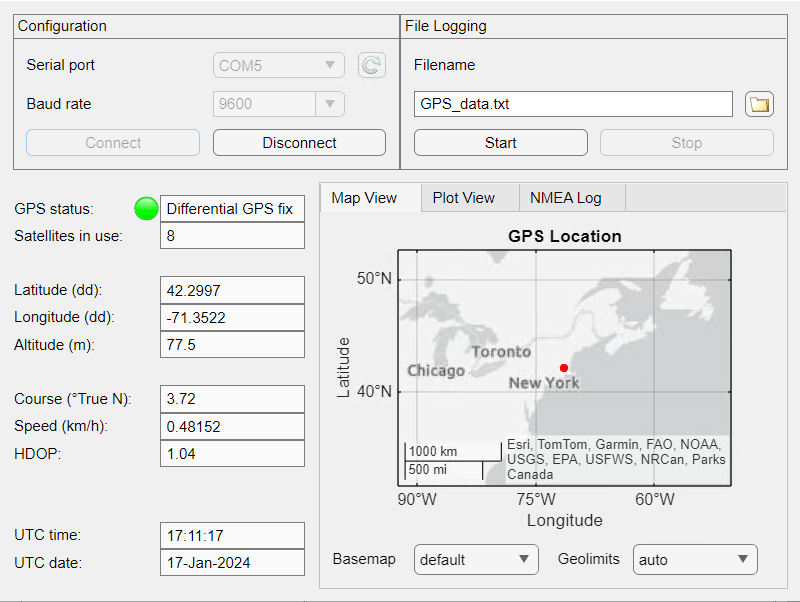The width and height of the screenshot is (800, 602).
Task: Switch to the Plot View tab
Action: click(464, 198)
